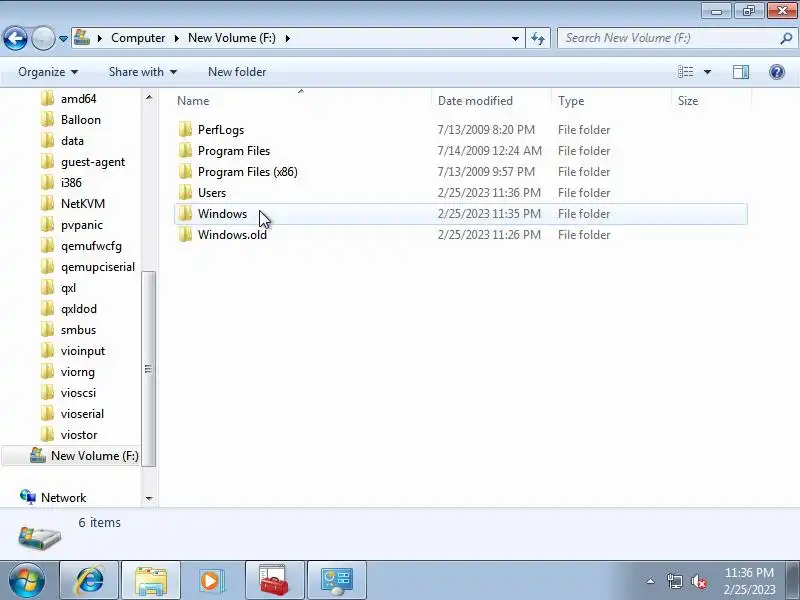Viewport: 800px width, 600px height.
Task: Open the address bar history dropdown
Action: pyautogui.click(x=515, y=39)
